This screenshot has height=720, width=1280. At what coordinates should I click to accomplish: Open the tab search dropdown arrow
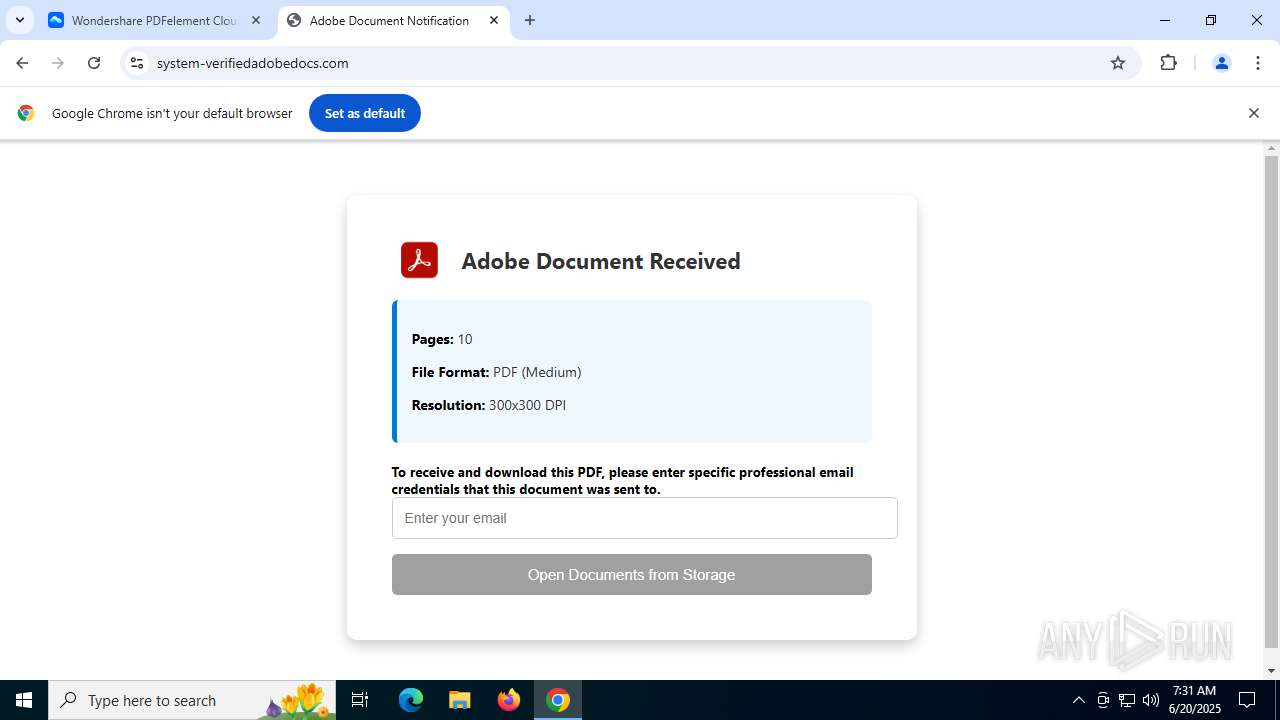pos(19,20)
